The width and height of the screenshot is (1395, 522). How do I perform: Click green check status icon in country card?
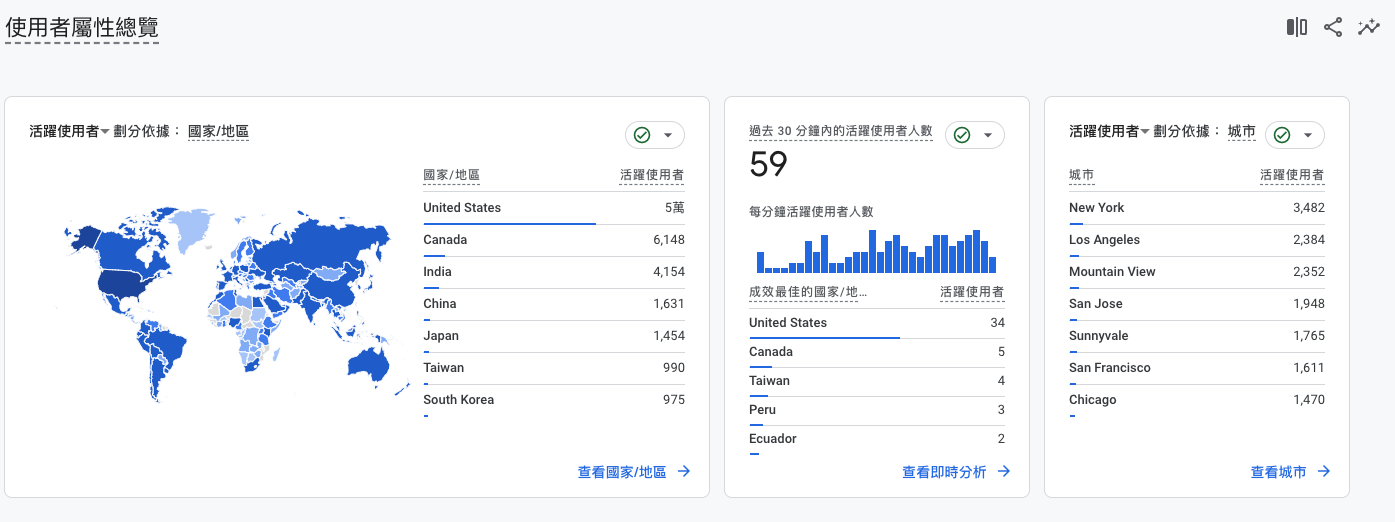[x=642, y=135]
